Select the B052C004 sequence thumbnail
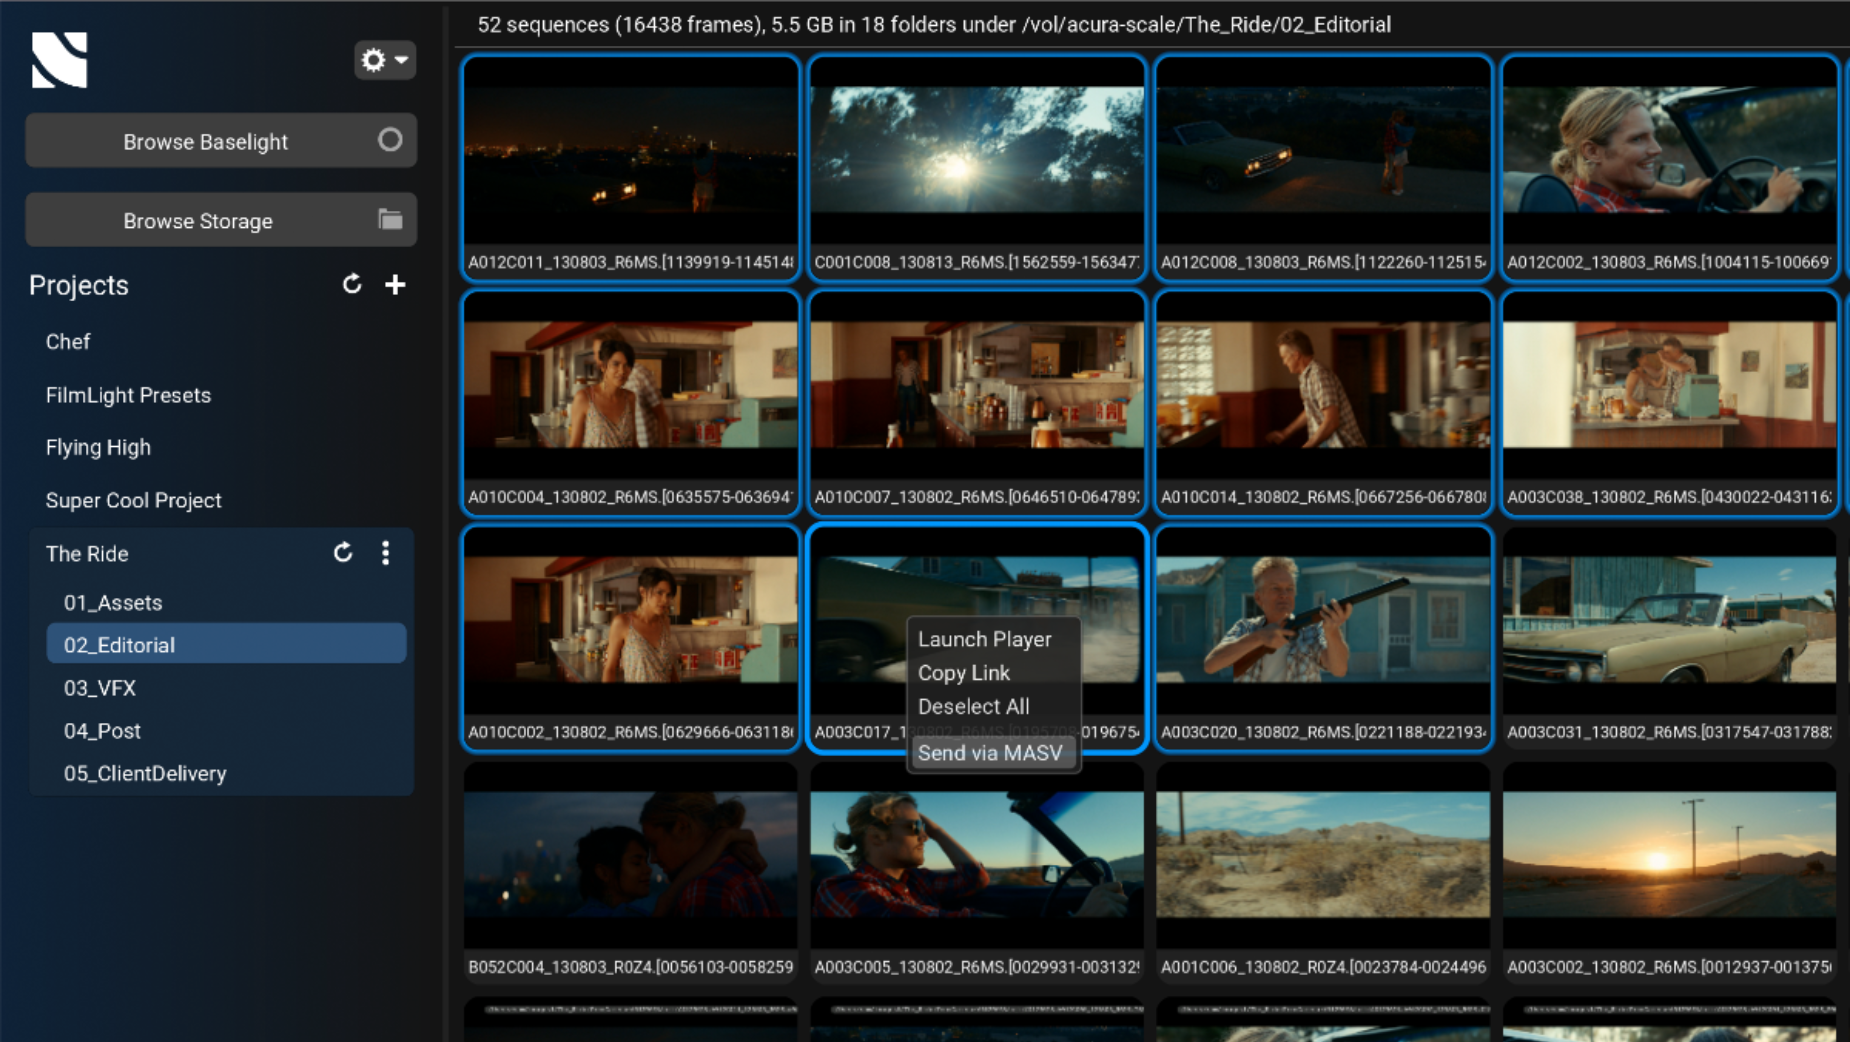Viewport: 1850px width, 1042px height. pos(631,865)
